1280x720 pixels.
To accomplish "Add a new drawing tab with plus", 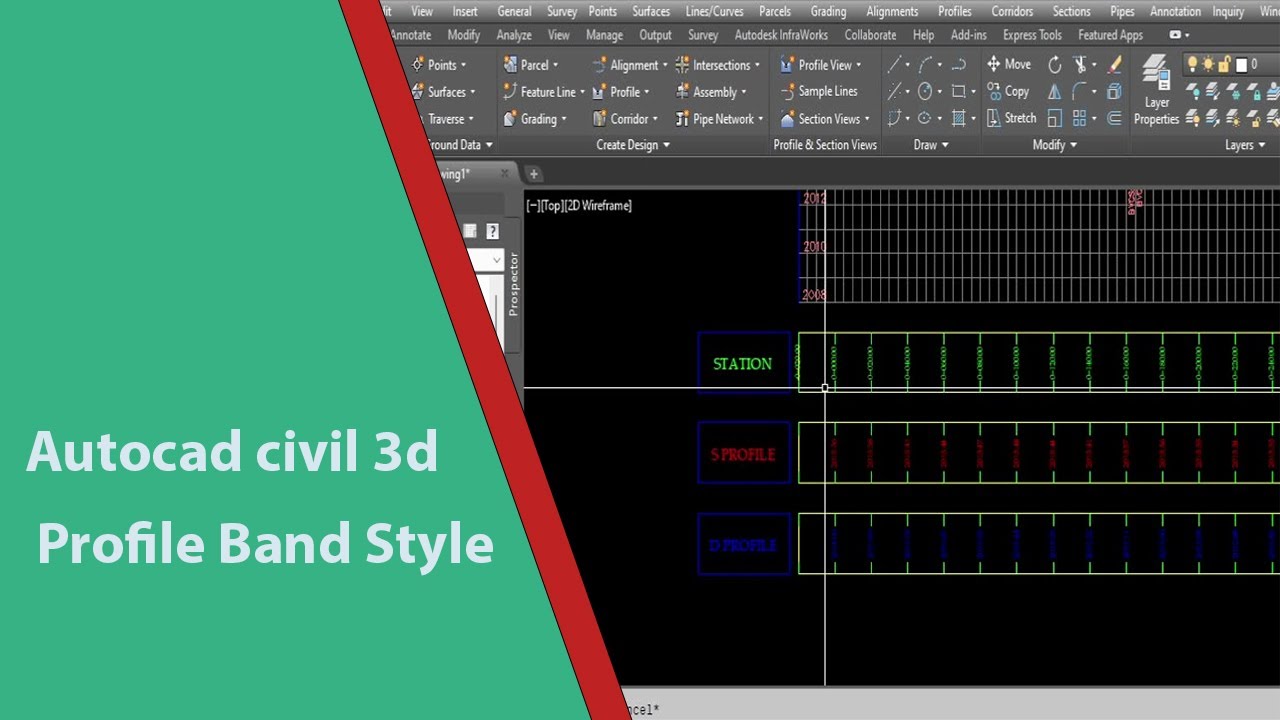I will [x=533, y=174].
